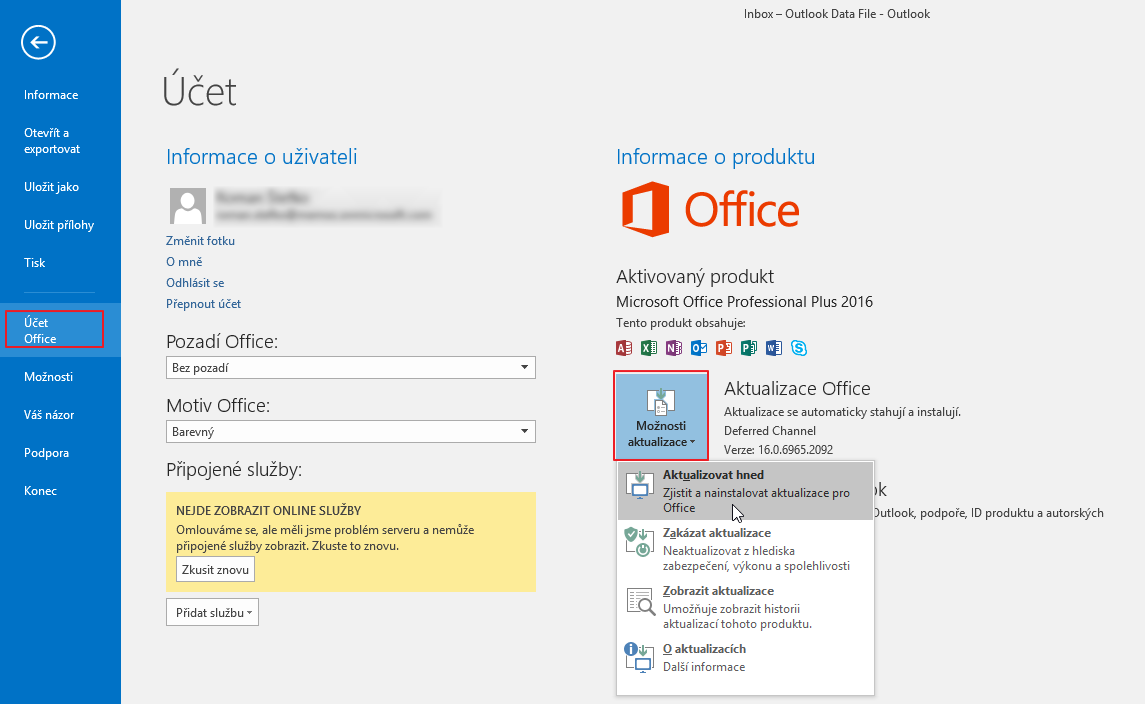Click the Aktualizace se automaticky stahují text
The image size is (1145, 704).
[x=842, y=412]
